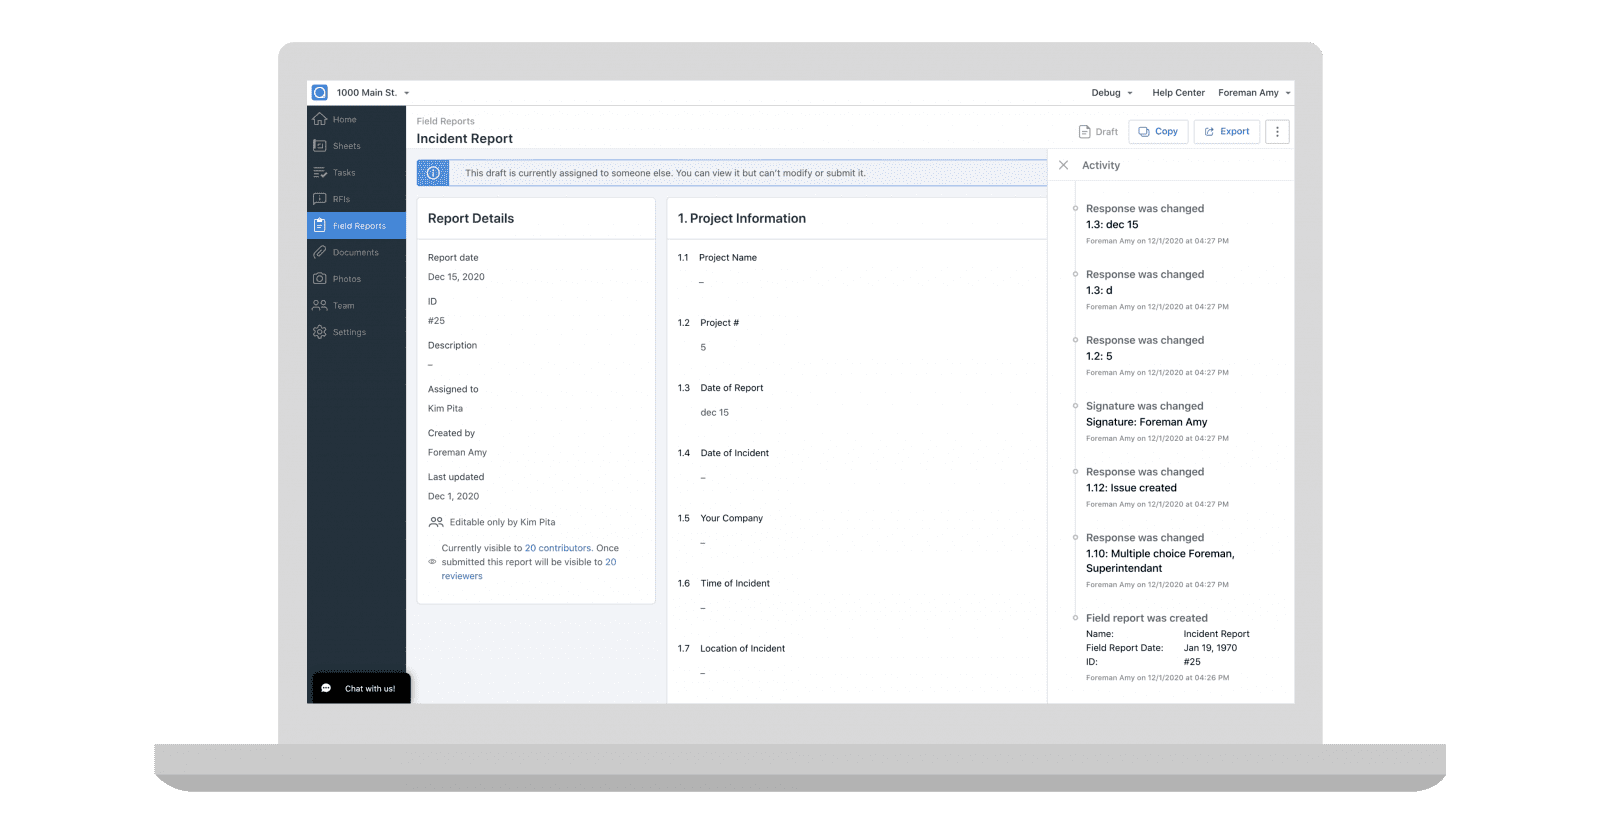Screen dimensions: 1600x834
Task: Open the Help Center link
Action: click(x=1178, y=93)
